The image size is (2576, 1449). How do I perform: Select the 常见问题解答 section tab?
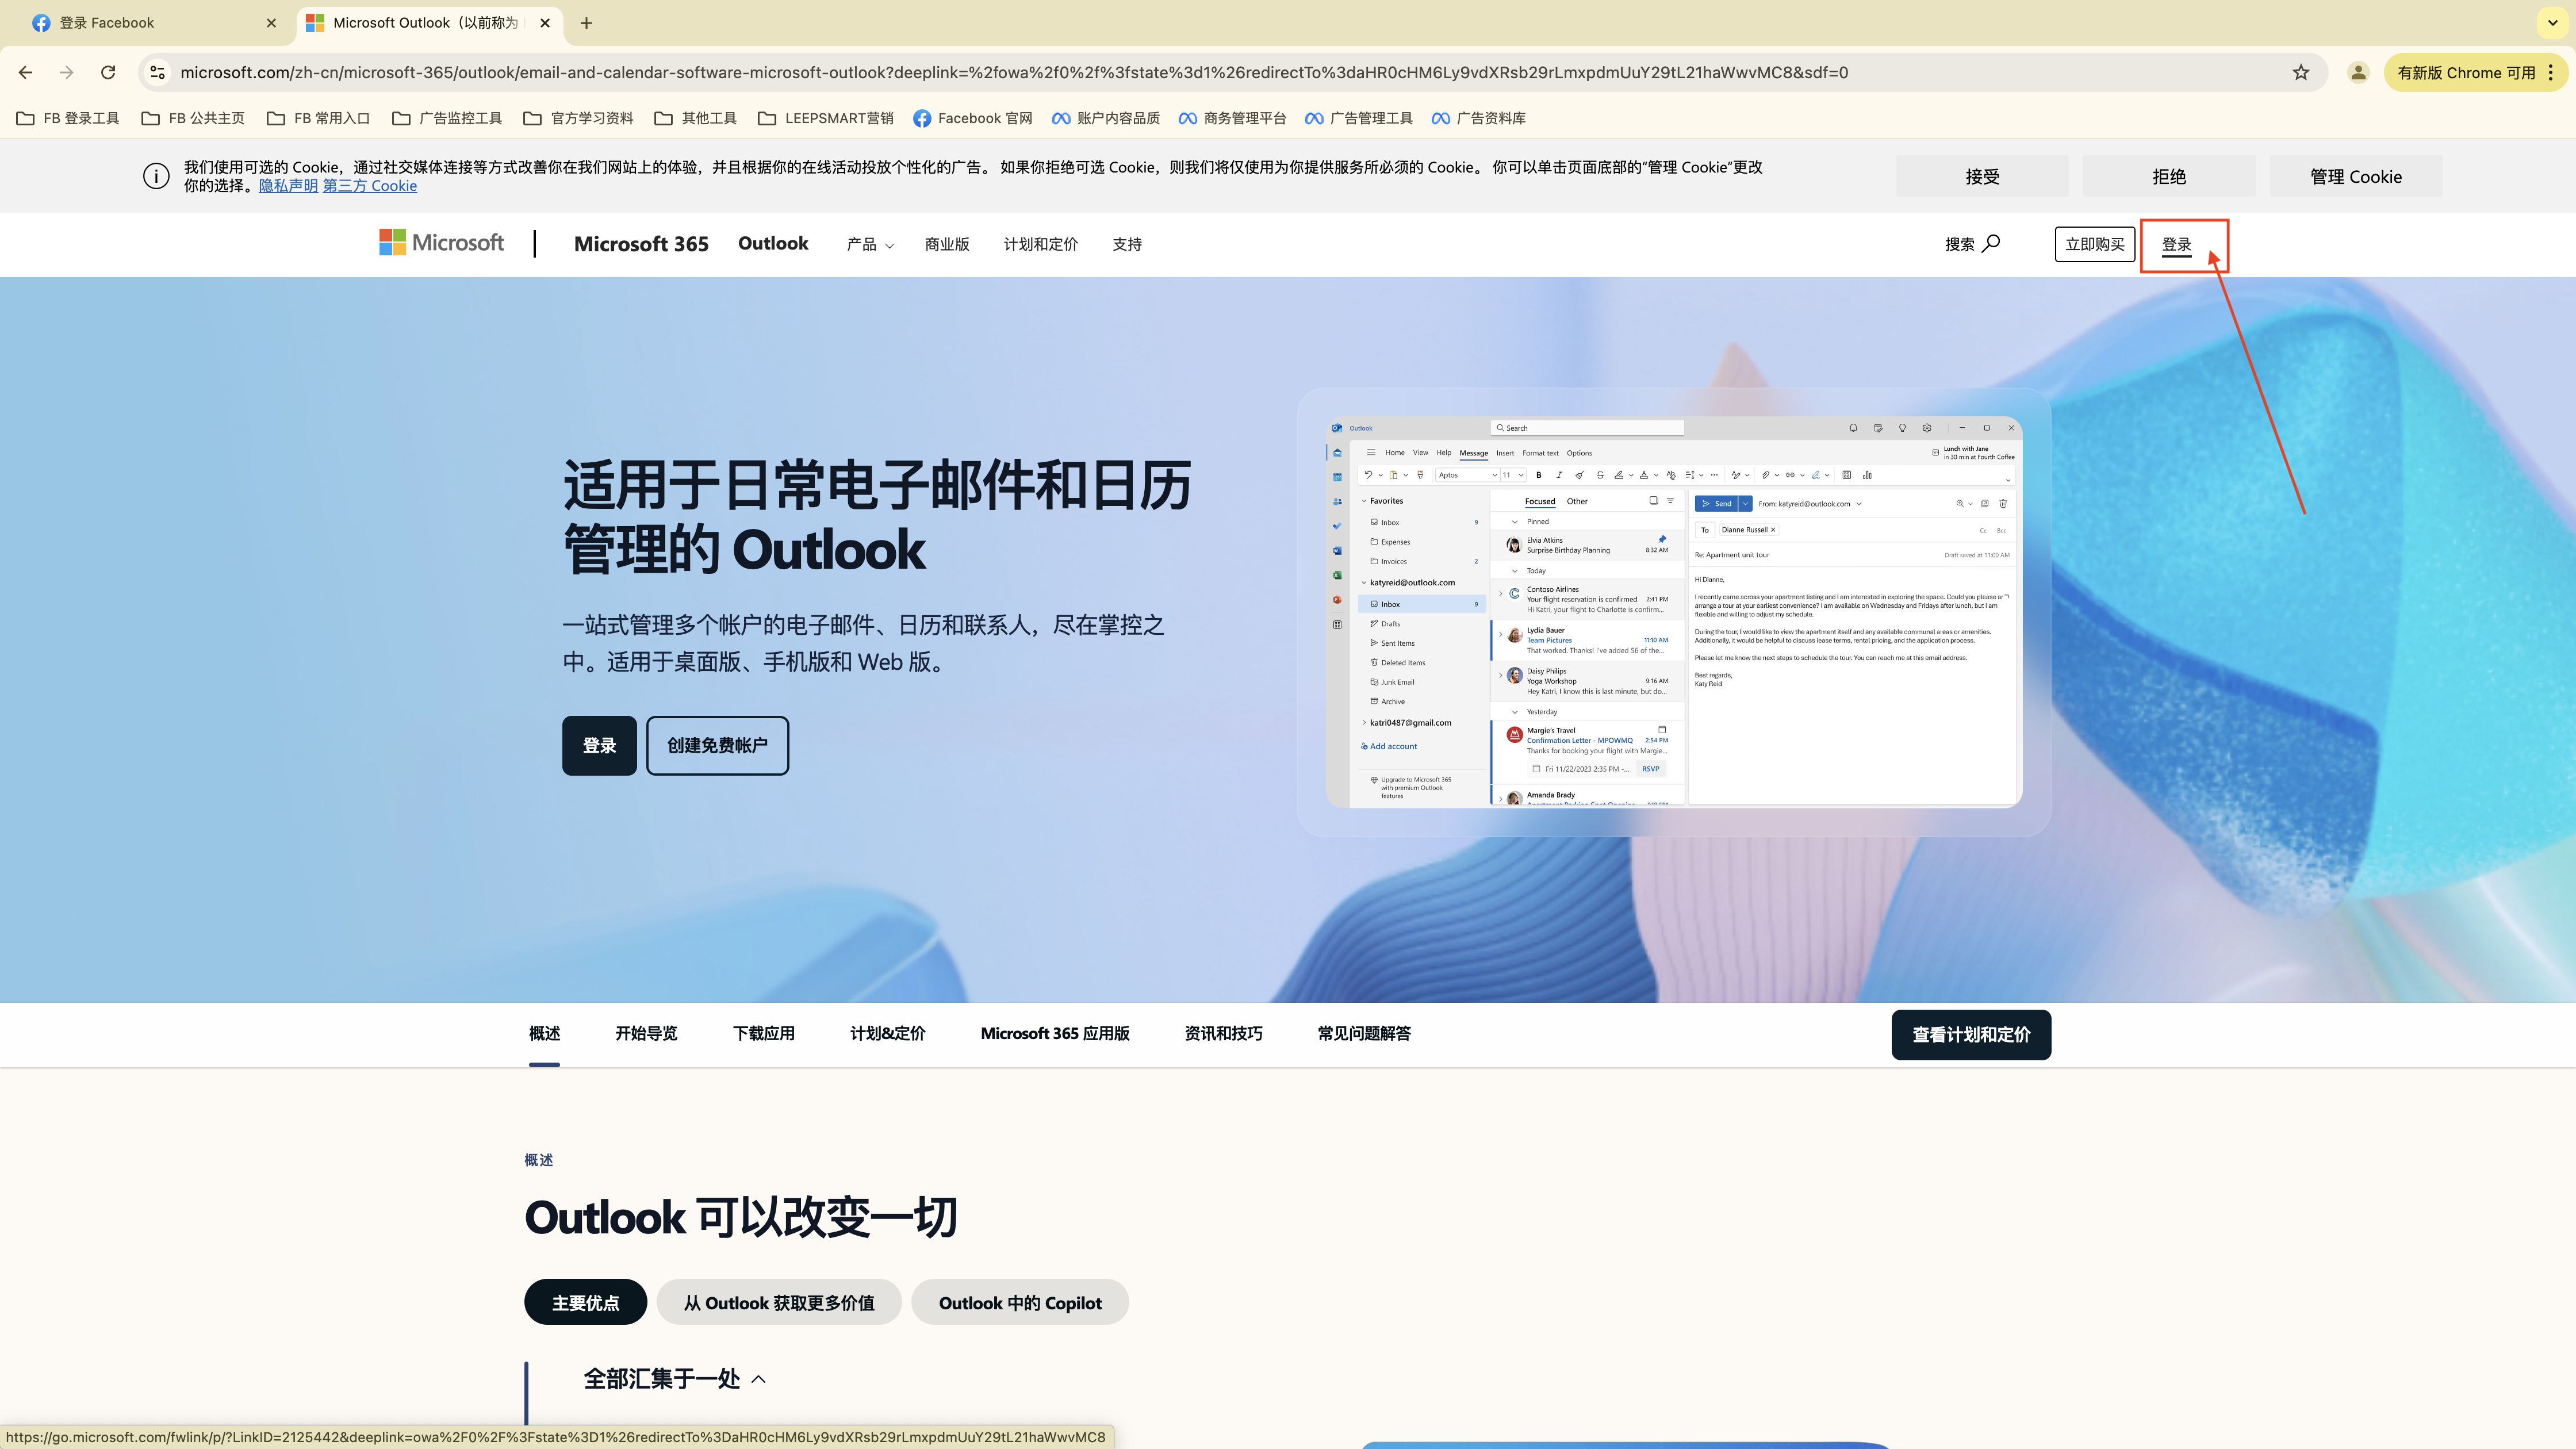[x=1364, y=1034]
